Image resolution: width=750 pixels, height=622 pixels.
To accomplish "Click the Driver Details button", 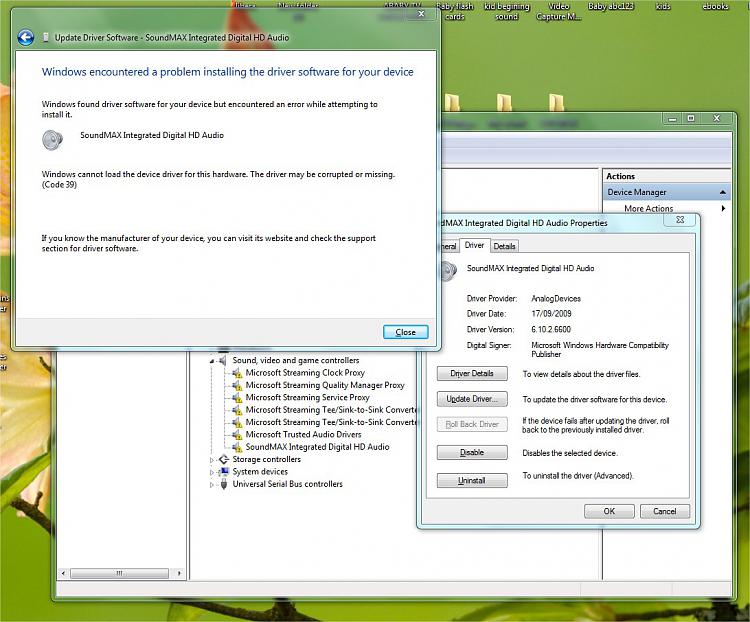I will pyautogui.click(x=472, y=374).
